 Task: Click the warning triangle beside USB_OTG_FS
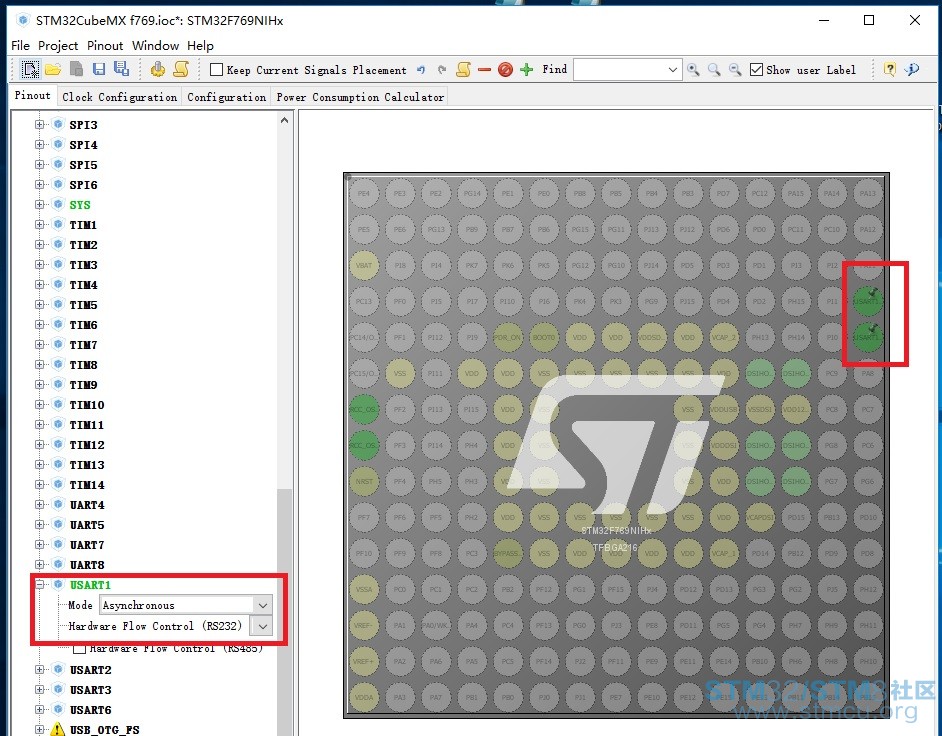(x=57, y=729)
